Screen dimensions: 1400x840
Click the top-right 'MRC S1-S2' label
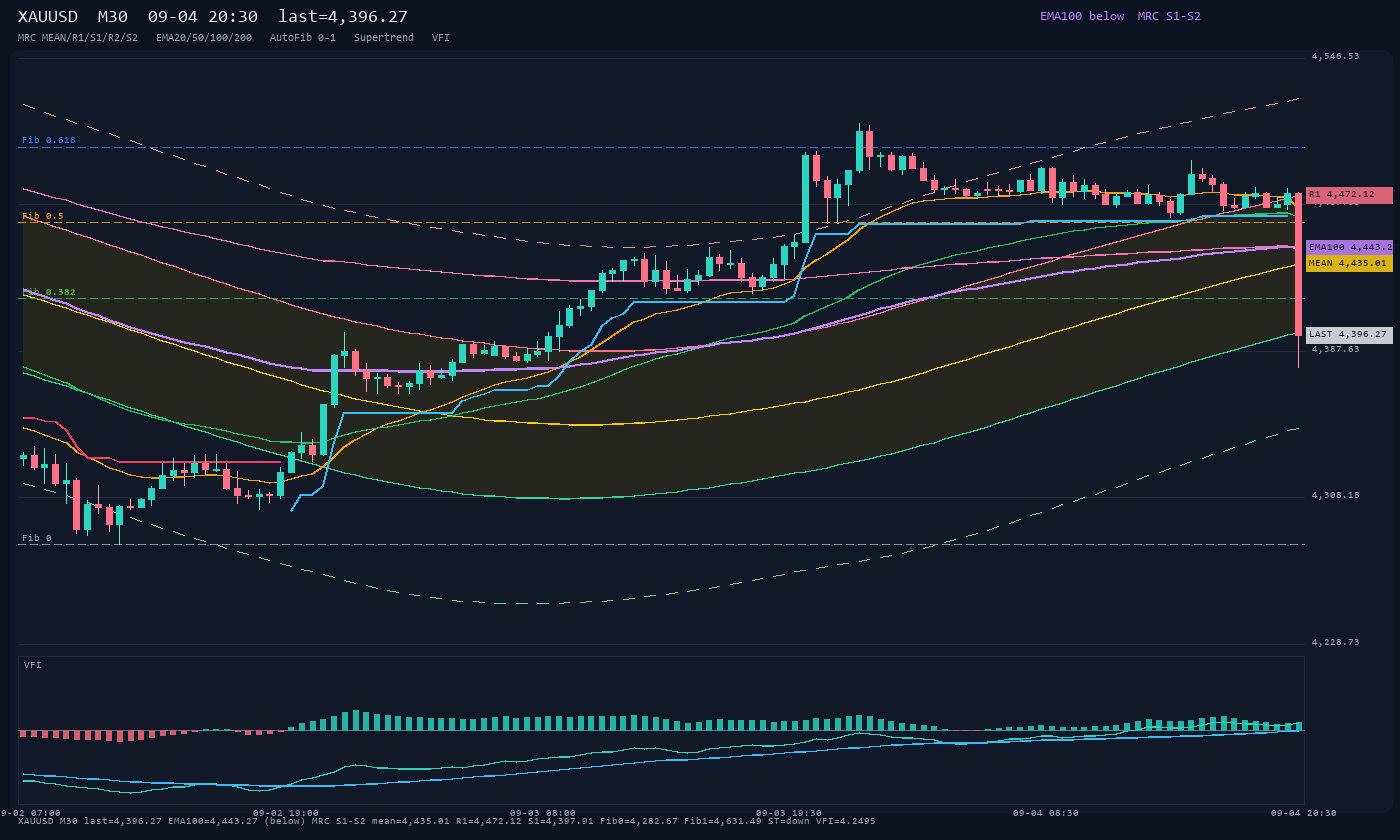[x=1169, y=16]
